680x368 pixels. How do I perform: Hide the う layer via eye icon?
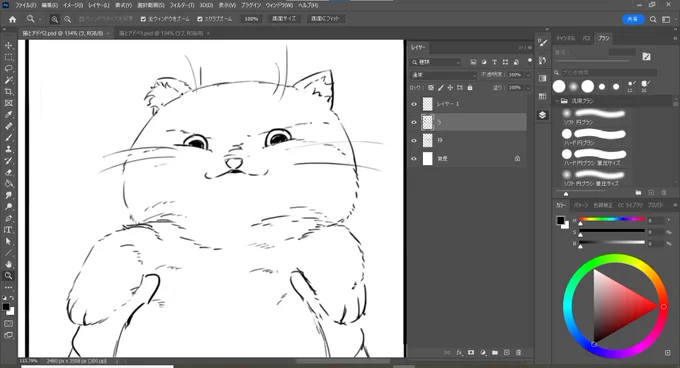(414, 122)
